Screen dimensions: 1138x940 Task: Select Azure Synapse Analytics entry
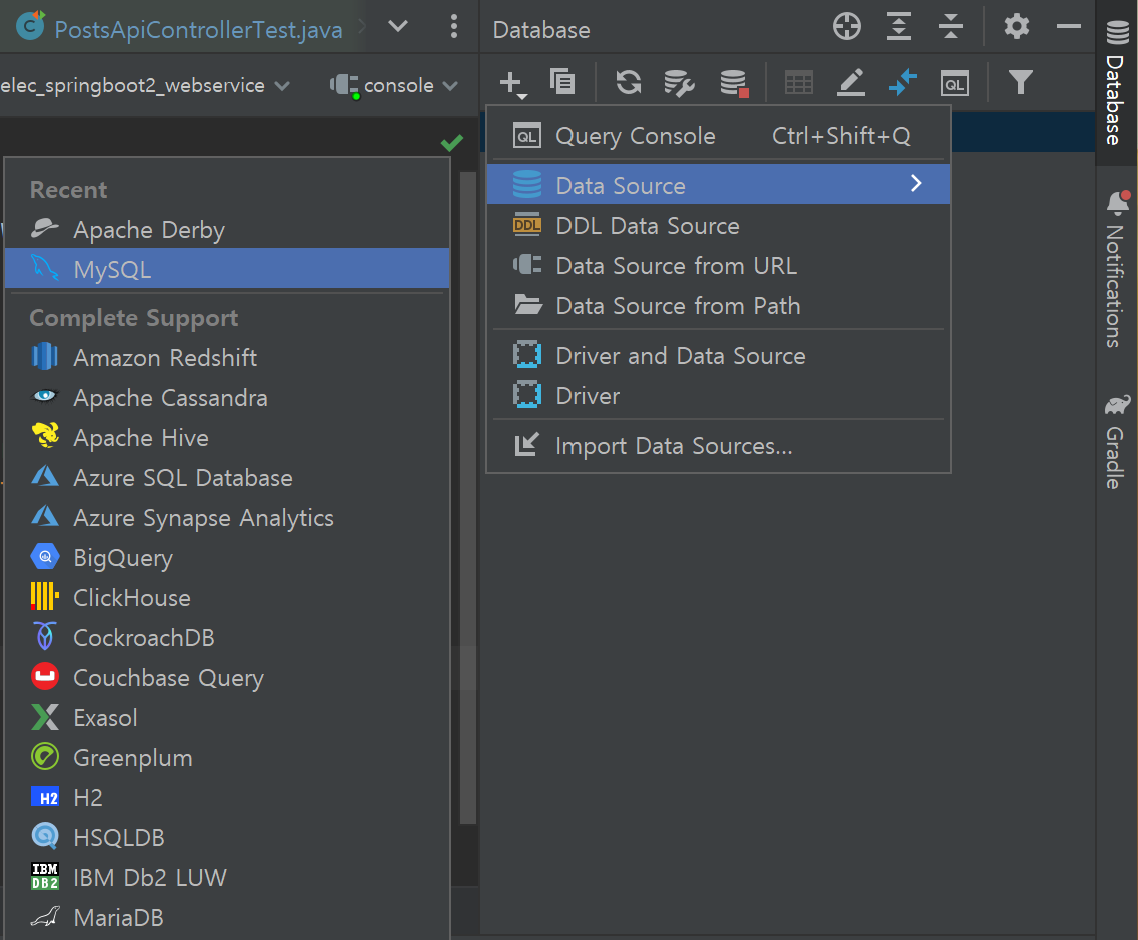click(x=227, y=518)
